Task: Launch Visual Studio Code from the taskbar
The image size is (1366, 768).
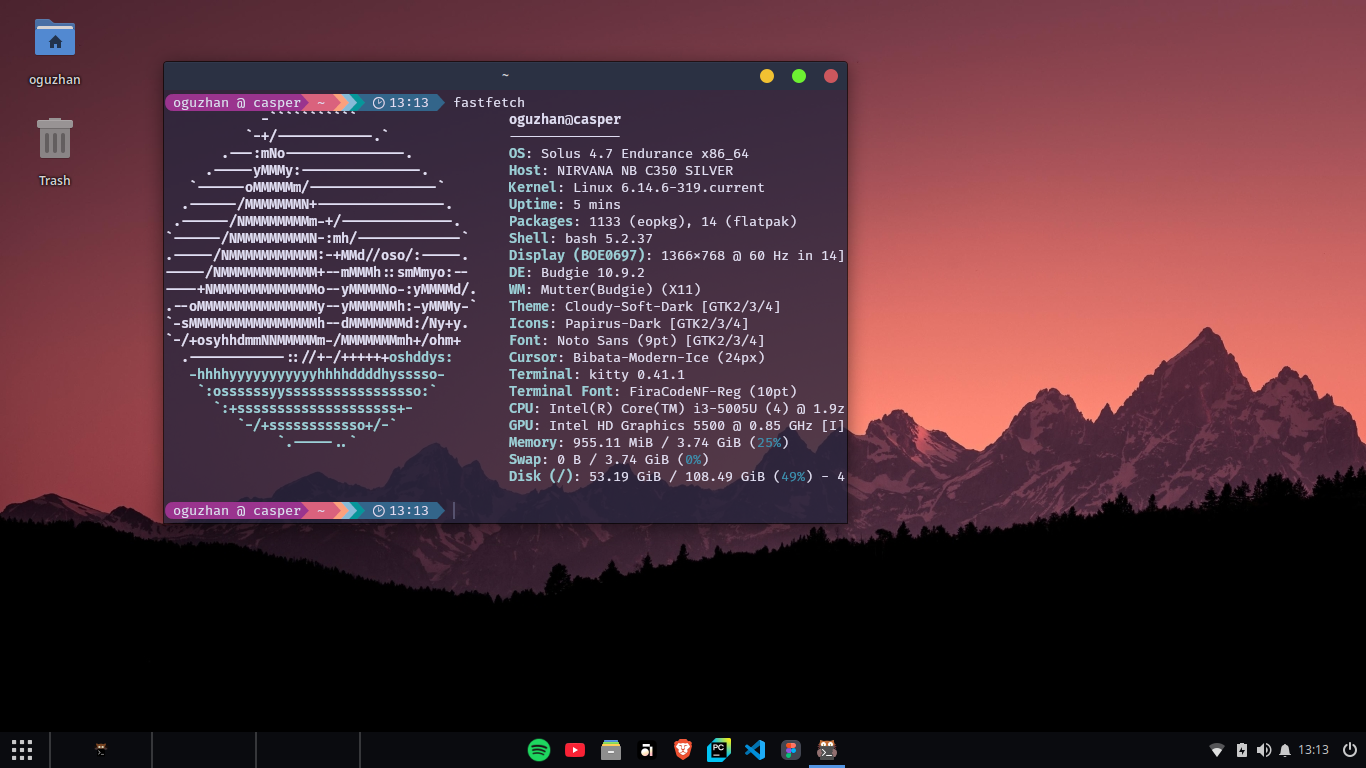Action: tap(755, 749)
